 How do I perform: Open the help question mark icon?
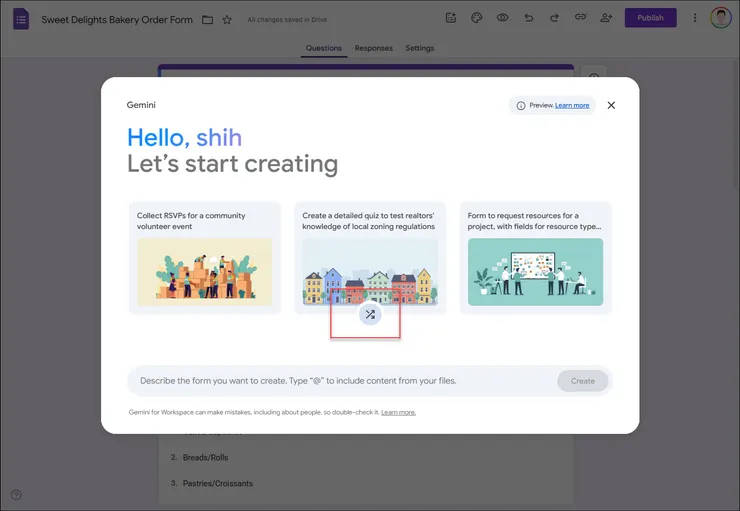[16, 494]
